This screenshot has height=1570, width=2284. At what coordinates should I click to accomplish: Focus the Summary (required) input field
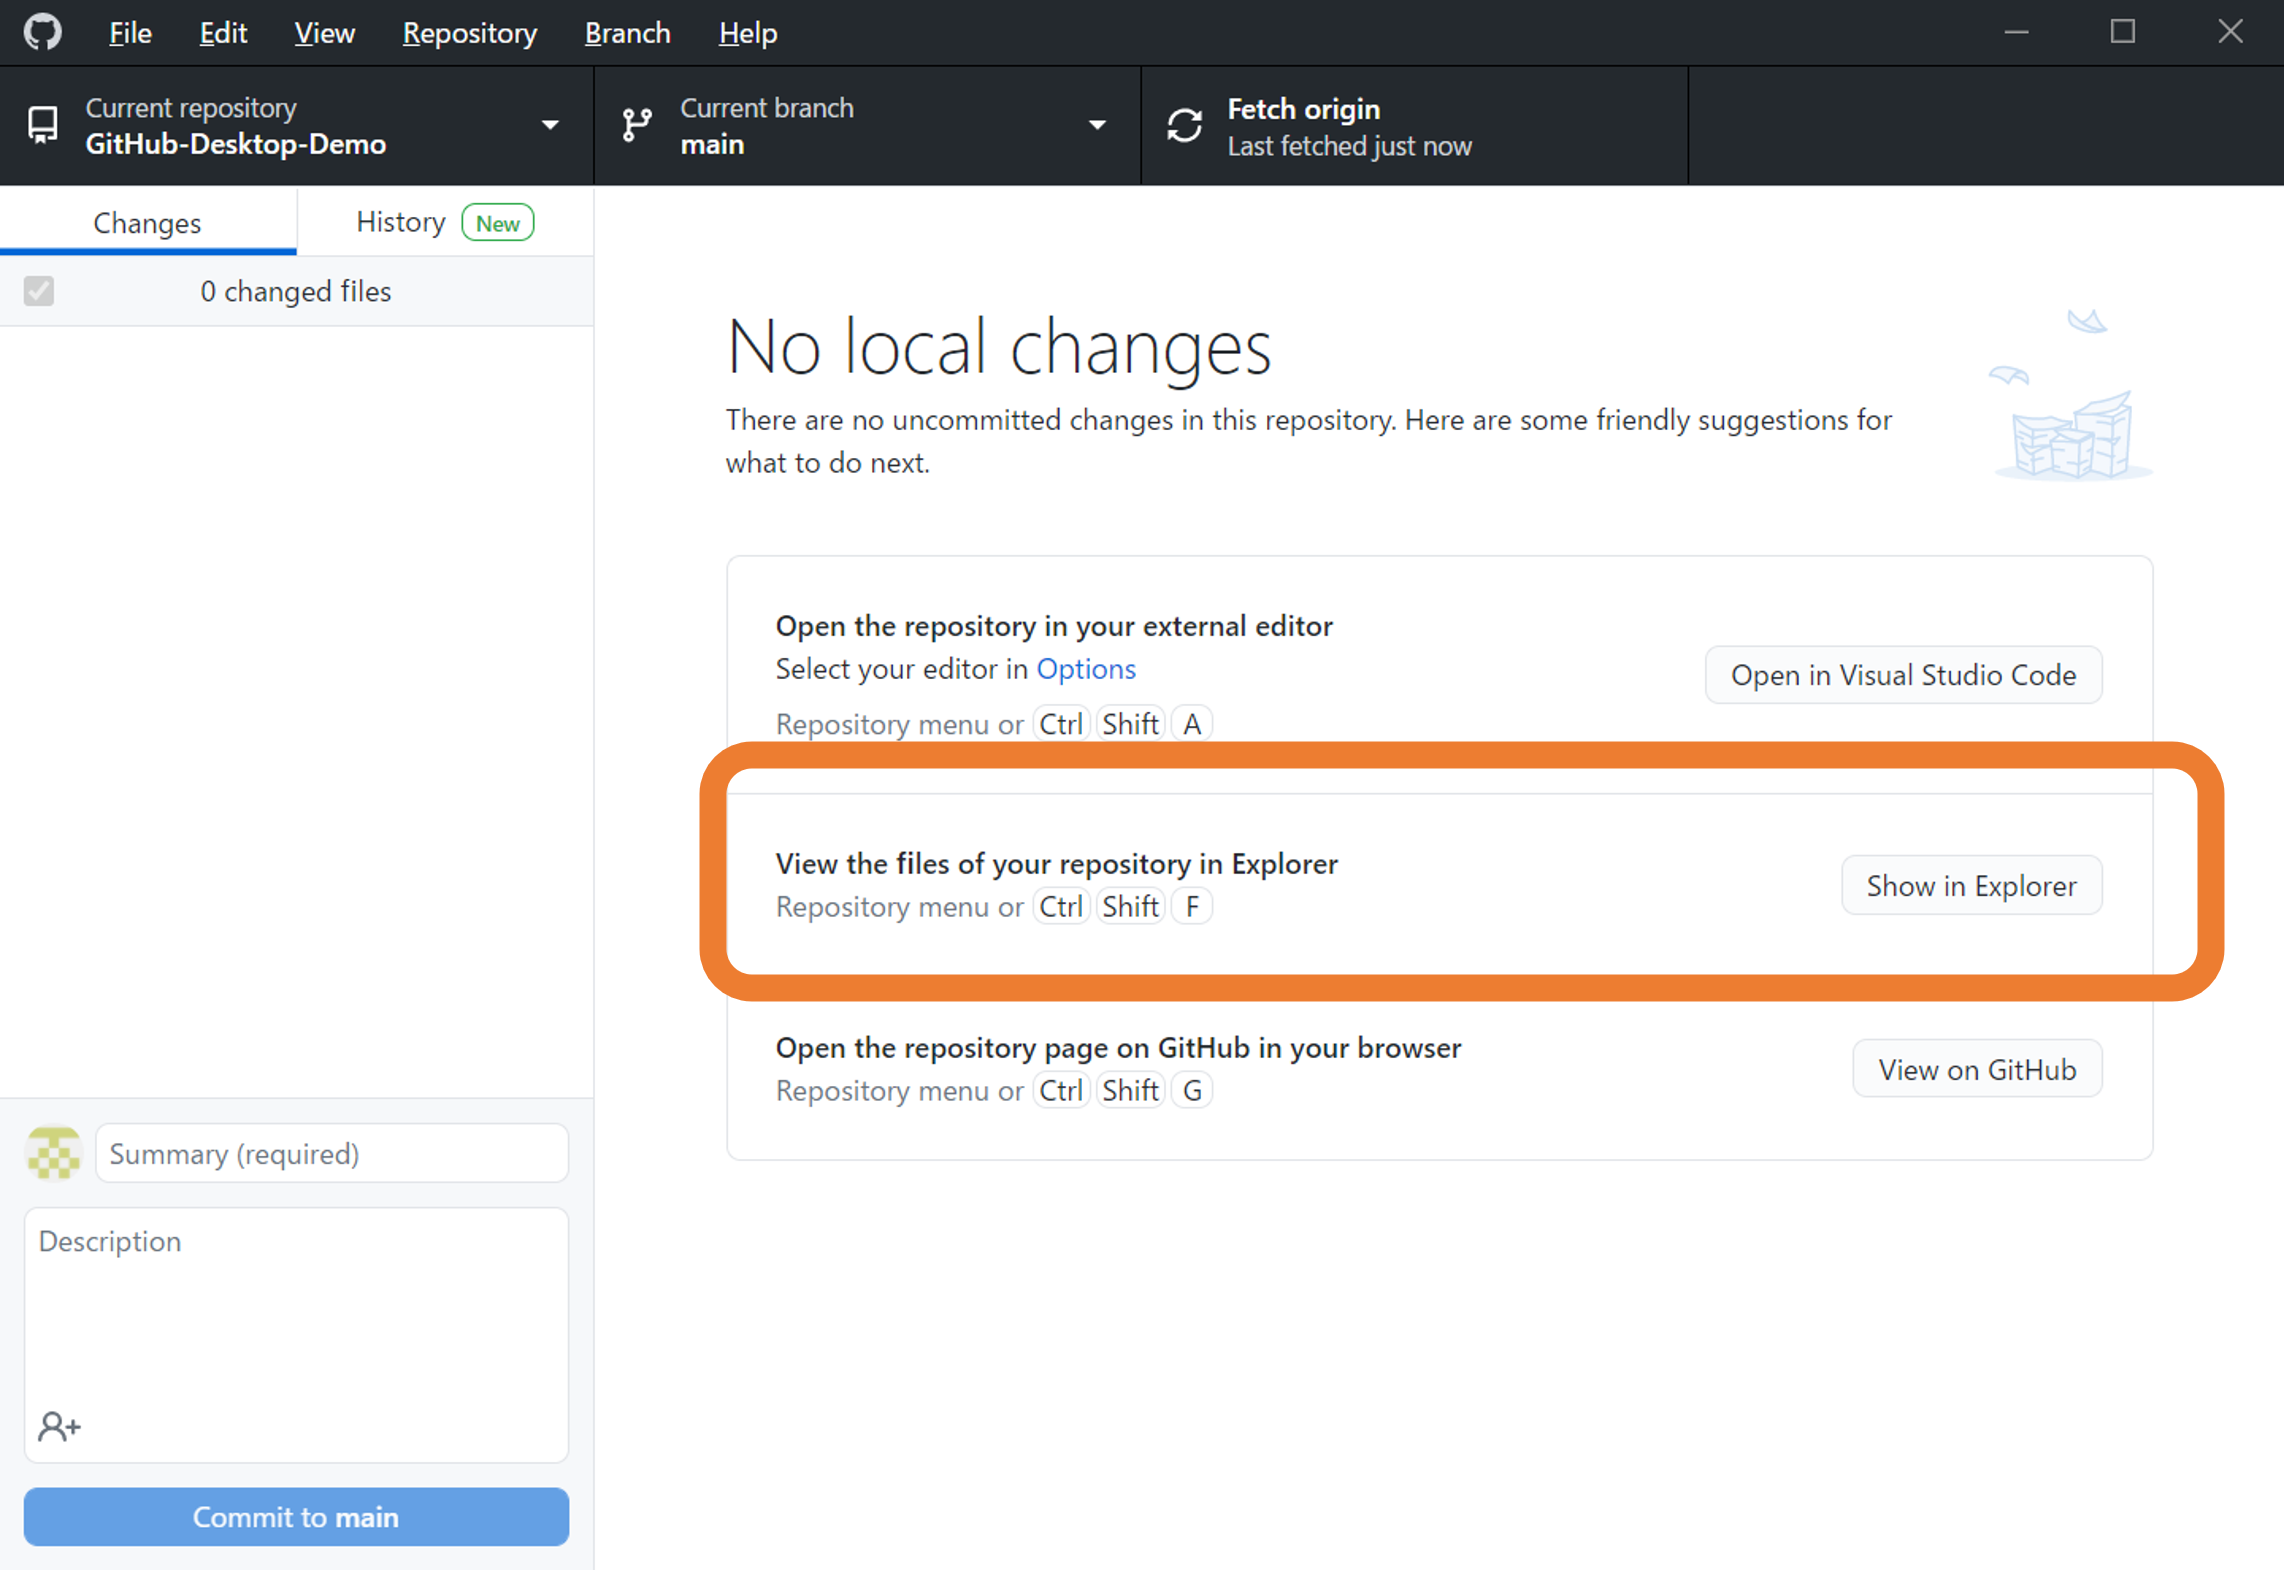tap(332, 1153)
